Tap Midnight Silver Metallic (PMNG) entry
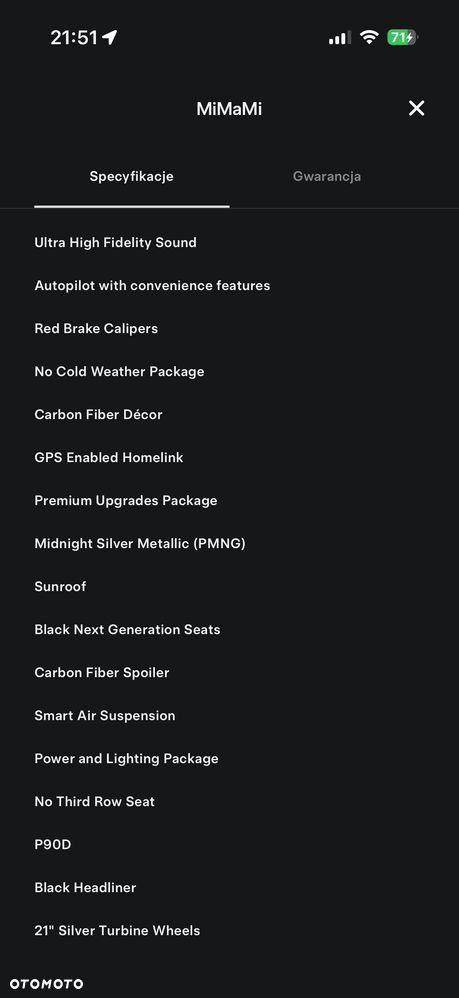The height and width of the screenshot is (998, 459). point(140,544)
